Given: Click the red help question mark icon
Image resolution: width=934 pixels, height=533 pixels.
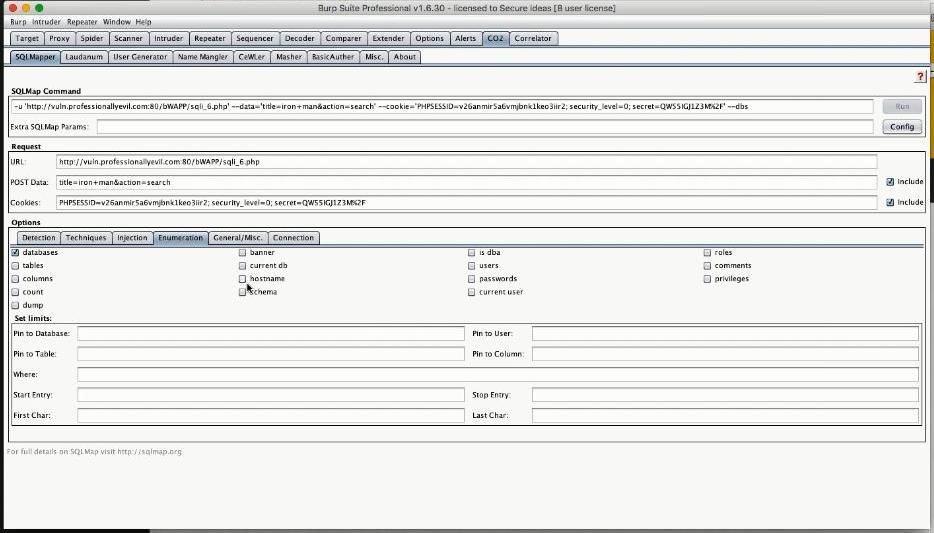Looking at the screenshot, I should 920,76.
